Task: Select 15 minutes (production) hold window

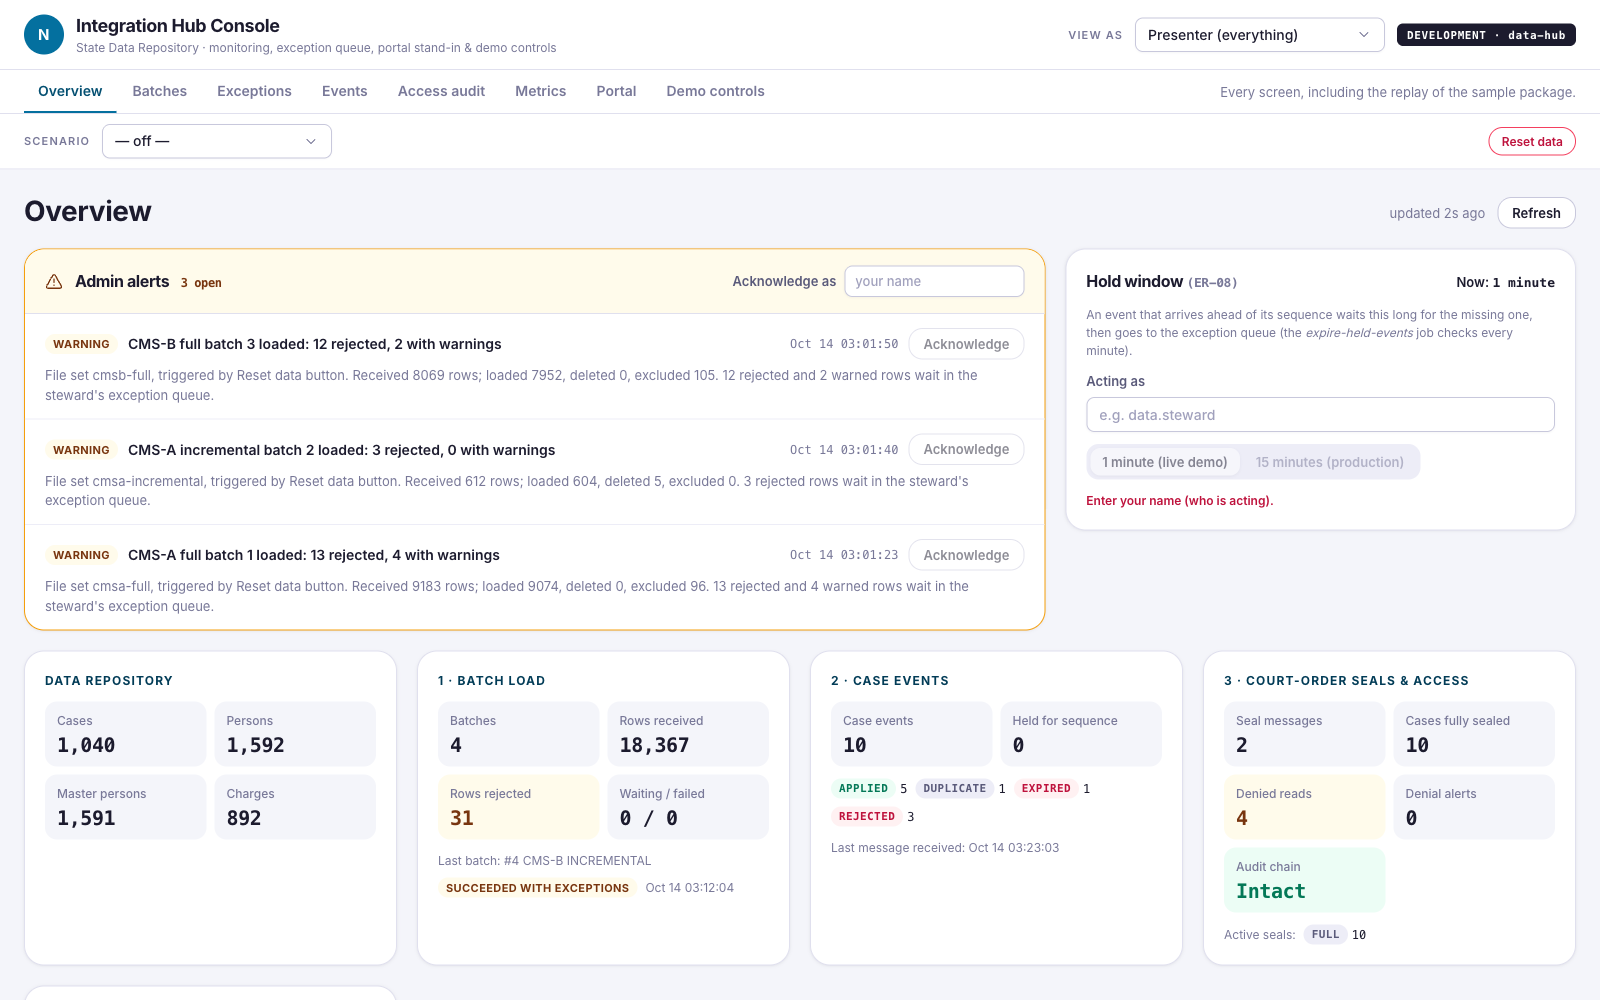Action: pos(1329,462)
